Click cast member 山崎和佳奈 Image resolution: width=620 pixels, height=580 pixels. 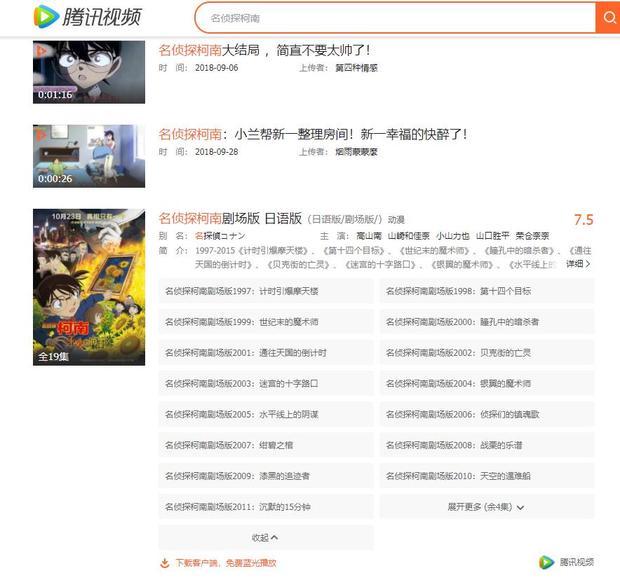(x=408, y=236)
